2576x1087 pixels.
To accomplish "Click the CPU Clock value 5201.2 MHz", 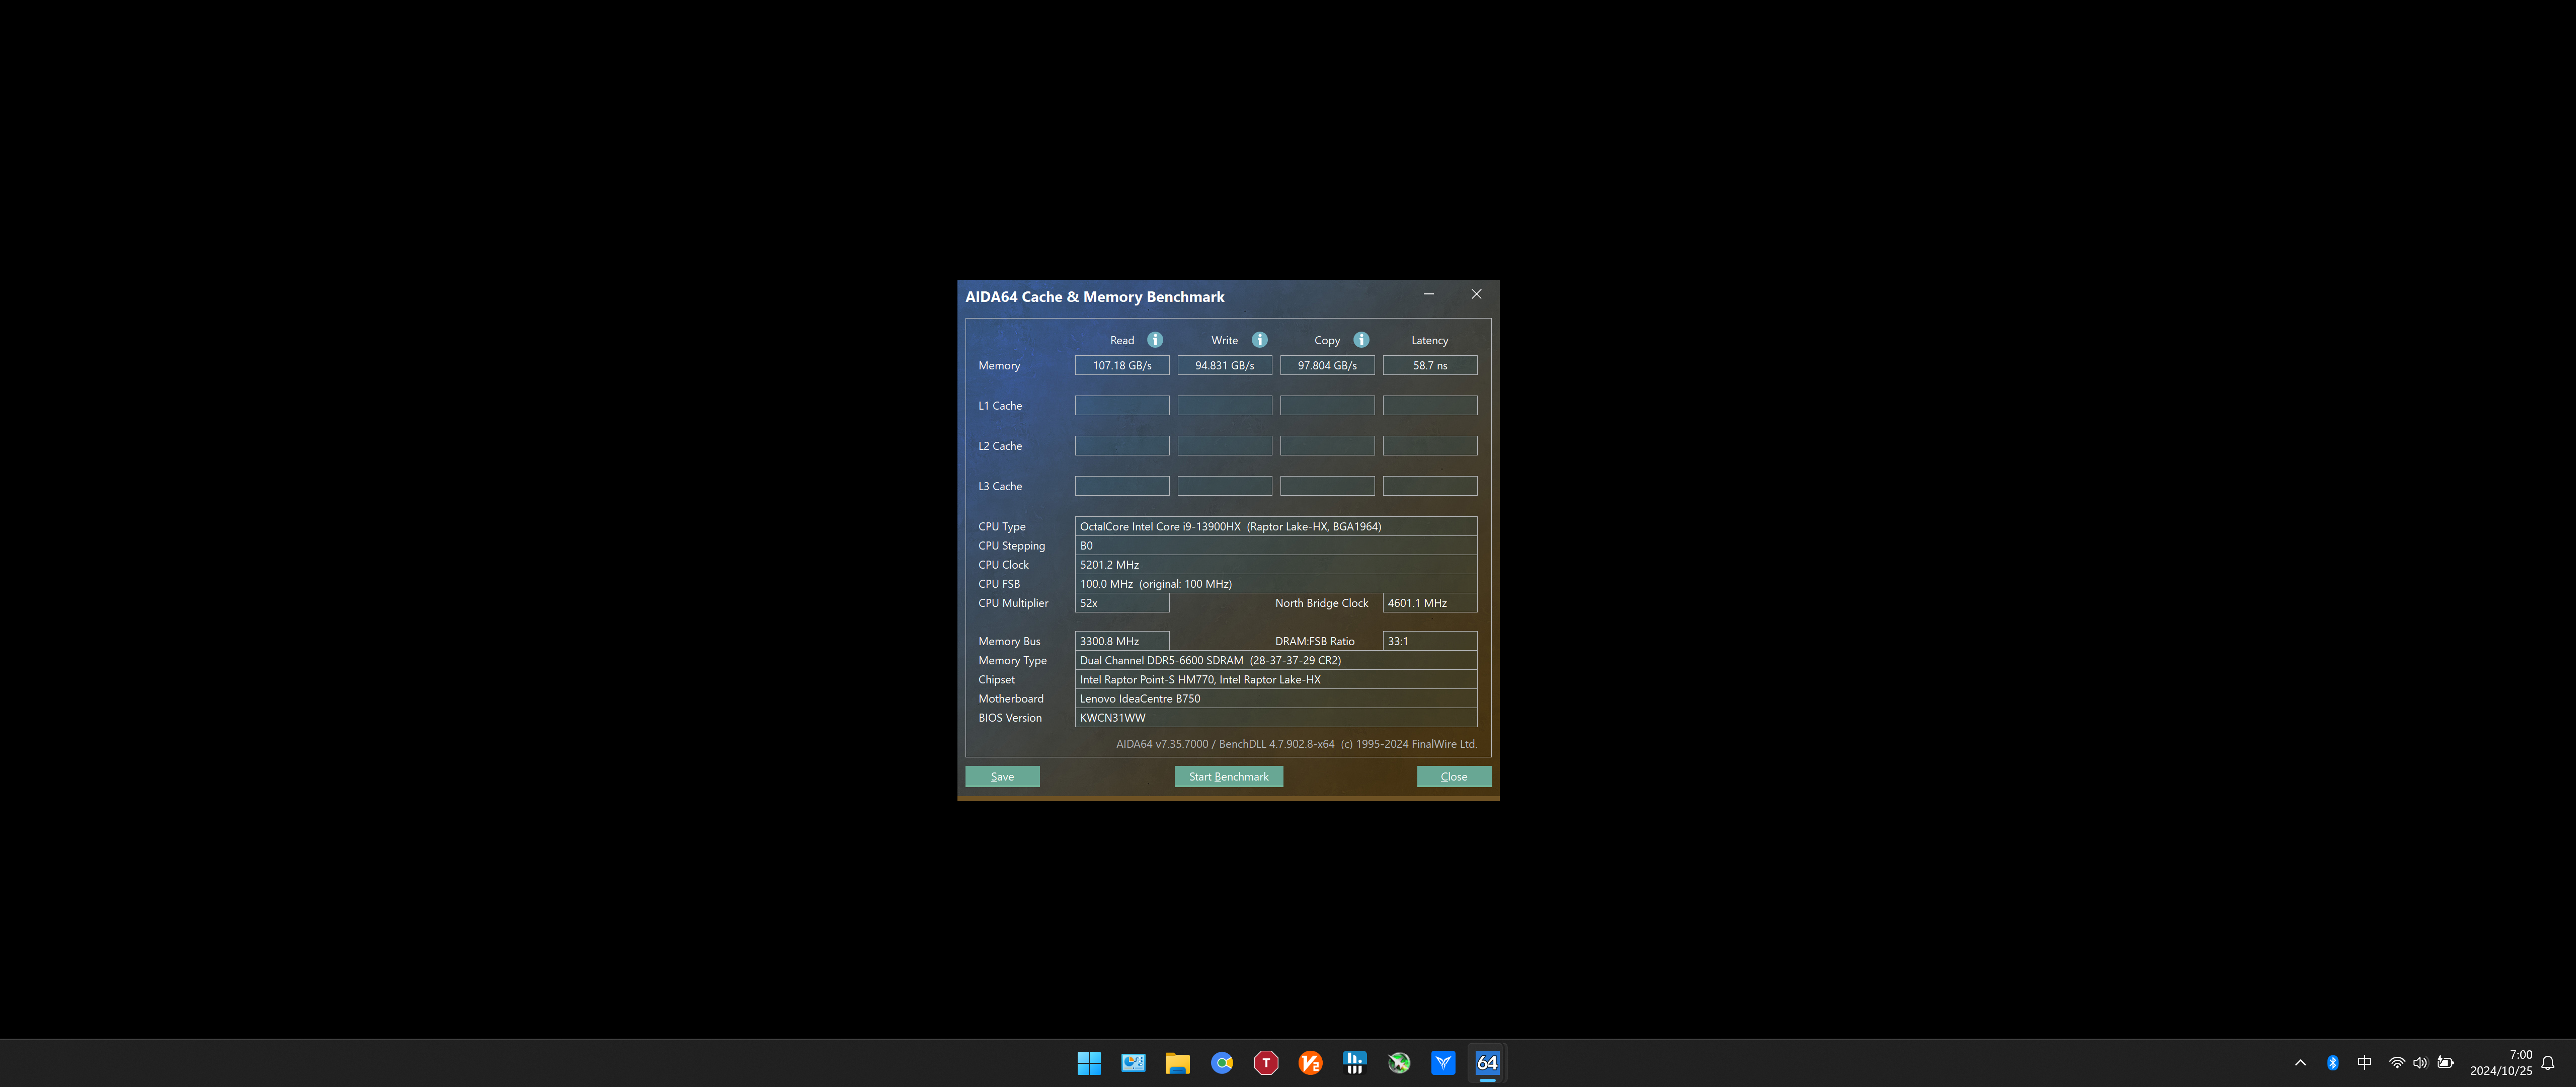I will [1275, 565].
